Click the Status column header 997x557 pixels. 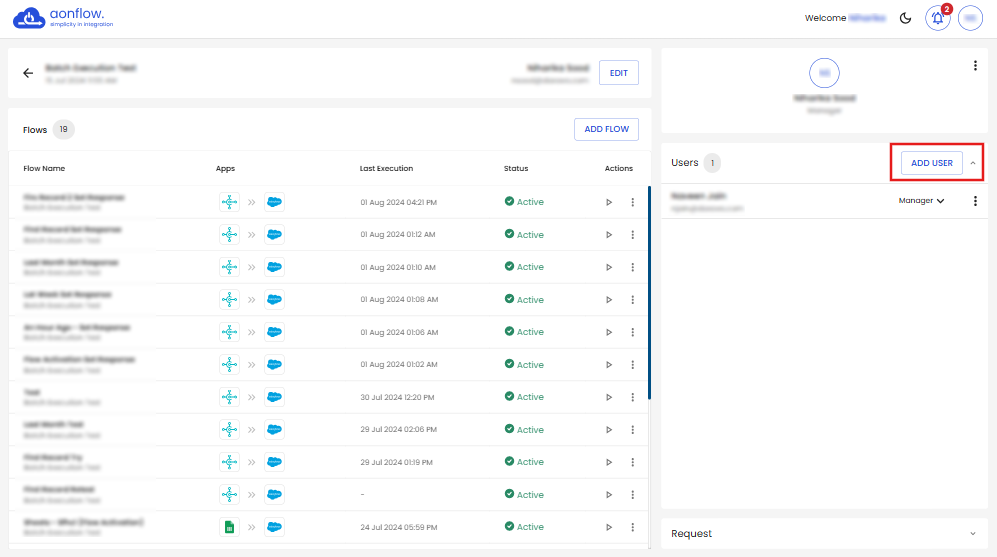(x=516, y=168)
